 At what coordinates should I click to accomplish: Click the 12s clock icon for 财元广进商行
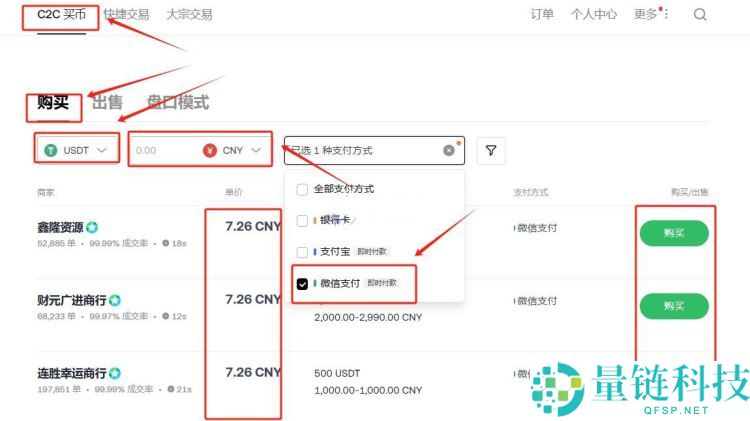165,316
